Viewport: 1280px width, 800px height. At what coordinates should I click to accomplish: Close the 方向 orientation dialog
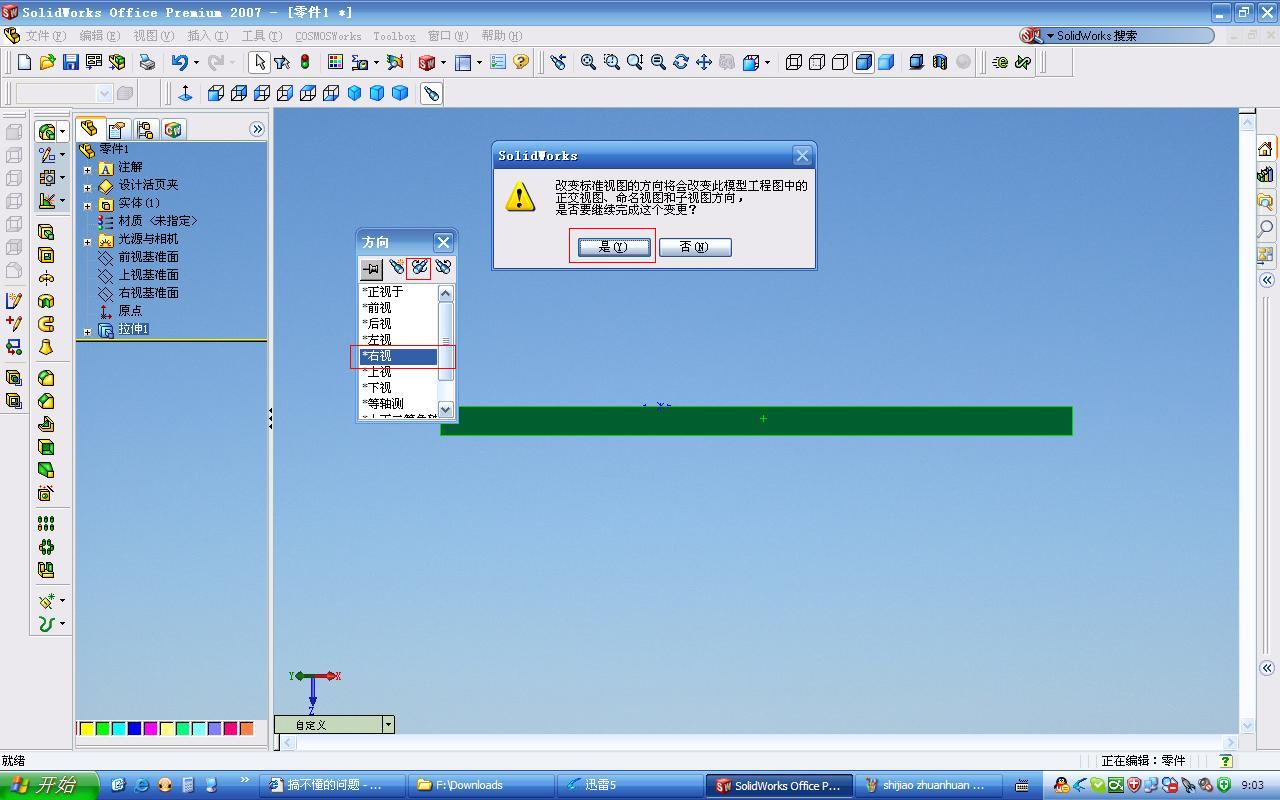coord(443,242)
